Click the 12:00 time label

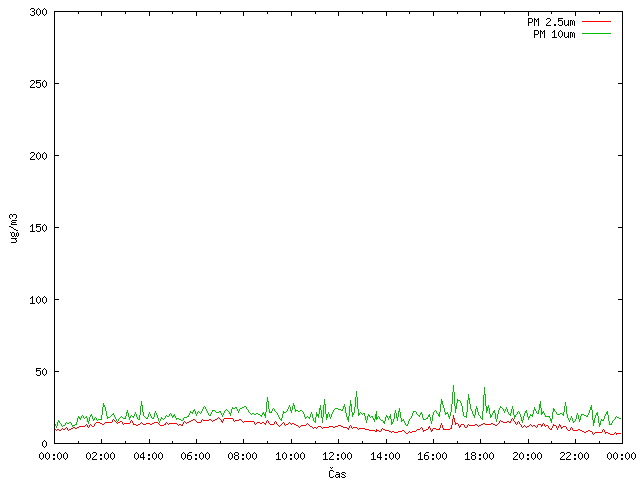pos(338,456)
